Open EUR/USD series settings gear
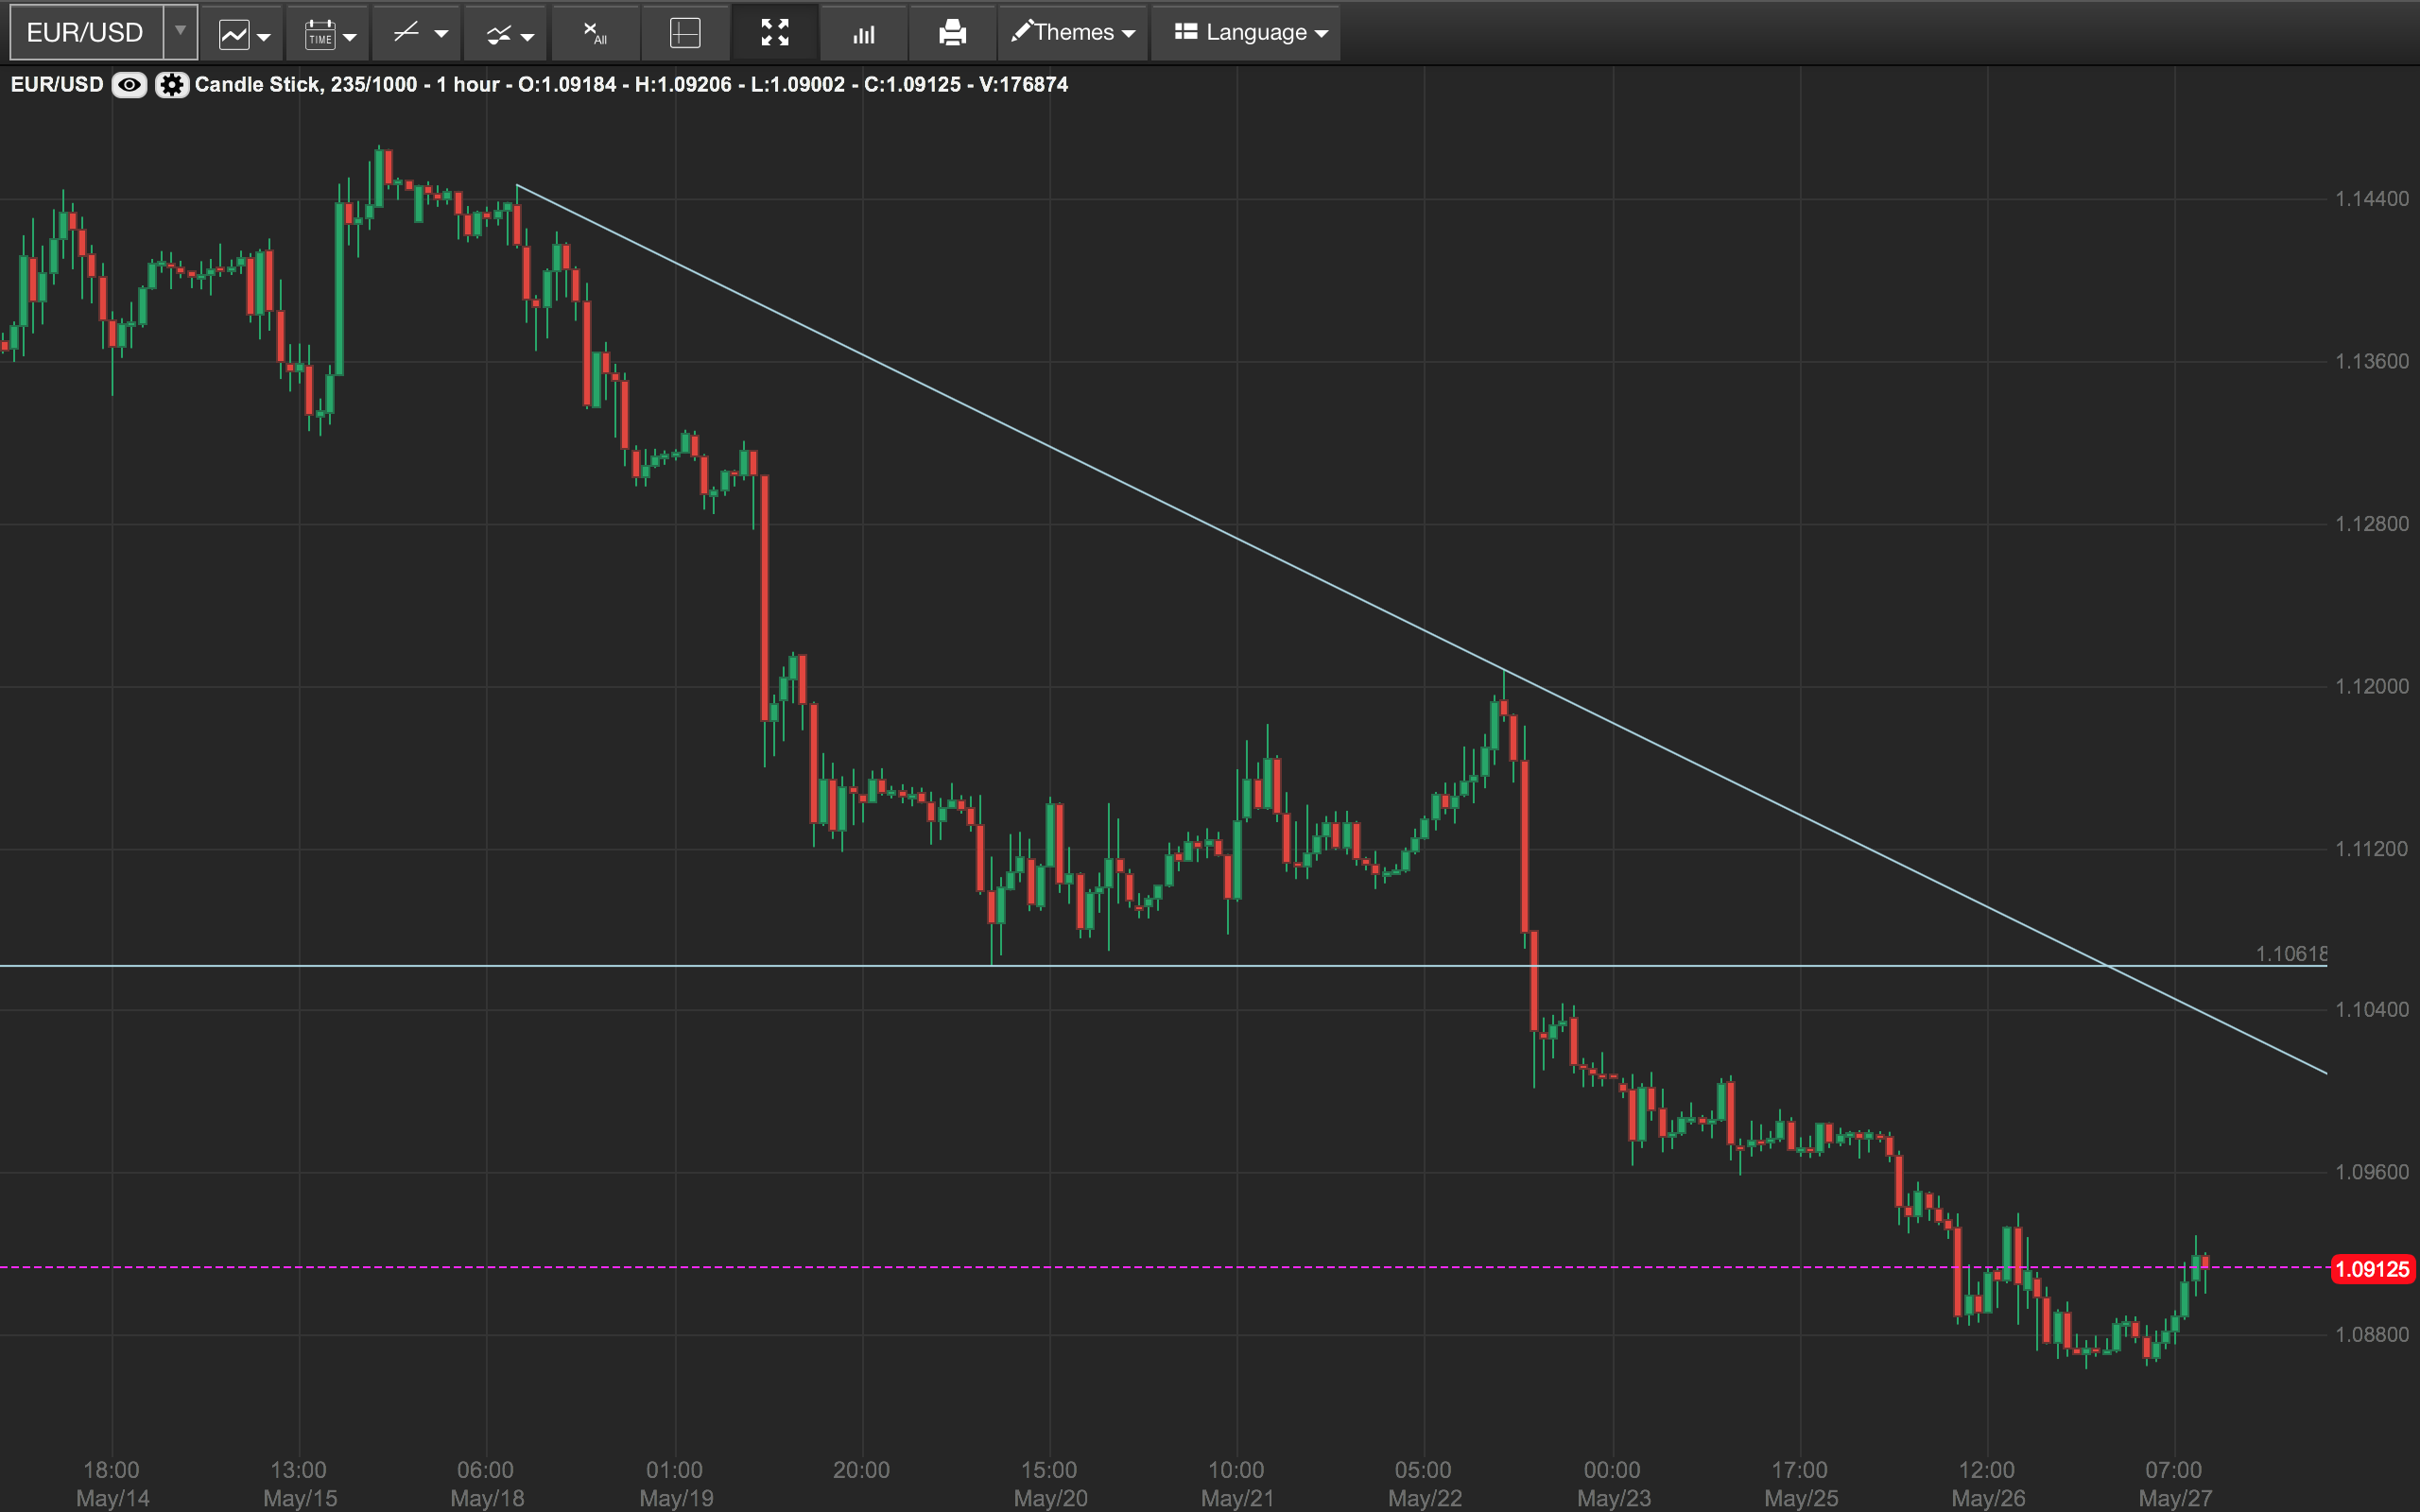This screenshot has height=1512, width=2420. coord(172,85)
